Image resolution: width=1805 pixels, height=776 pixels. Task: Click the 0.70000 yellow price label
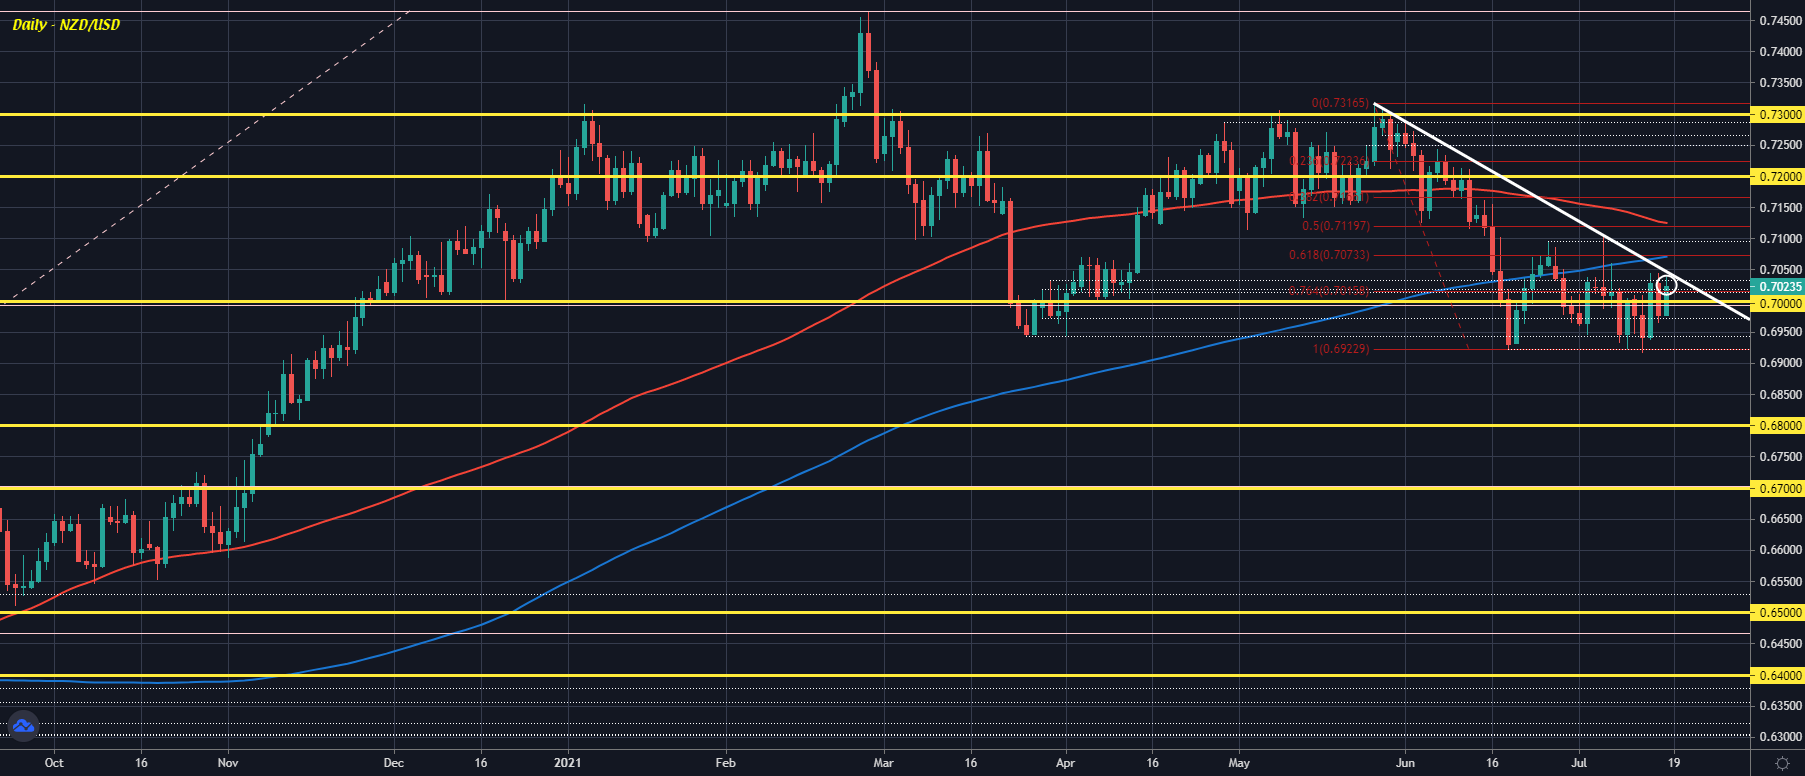click(1779, 303)
